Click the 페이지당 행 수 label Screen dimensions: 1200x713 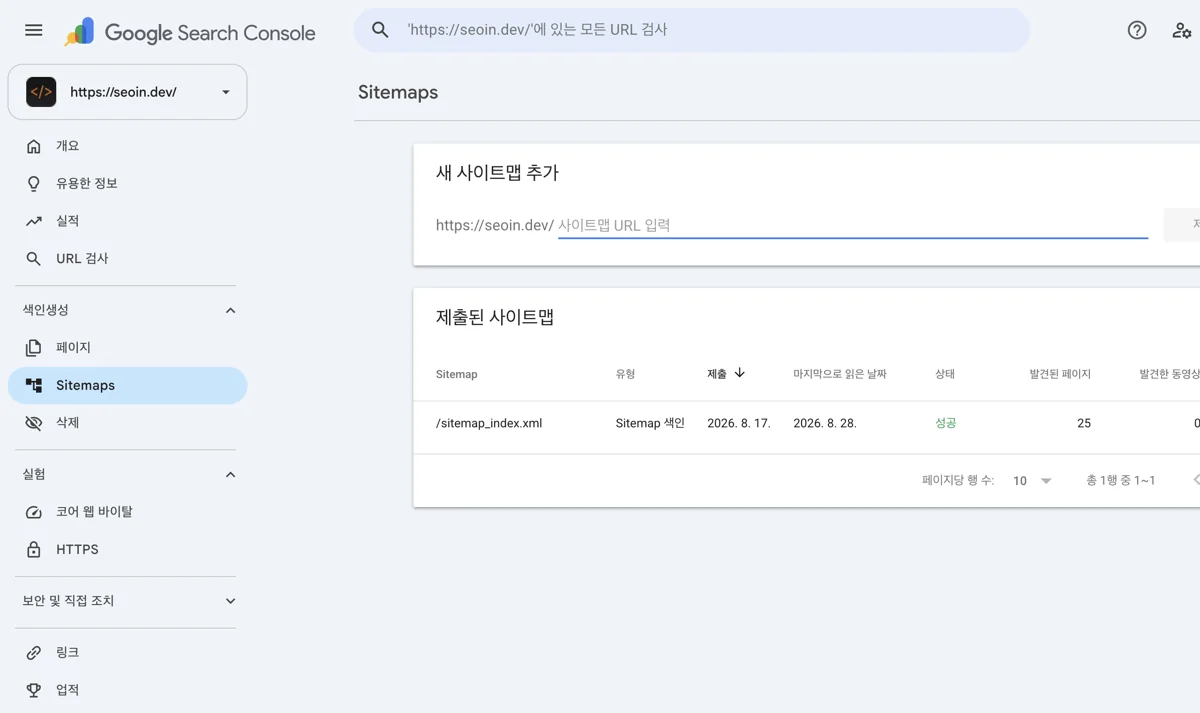[958, 481]
